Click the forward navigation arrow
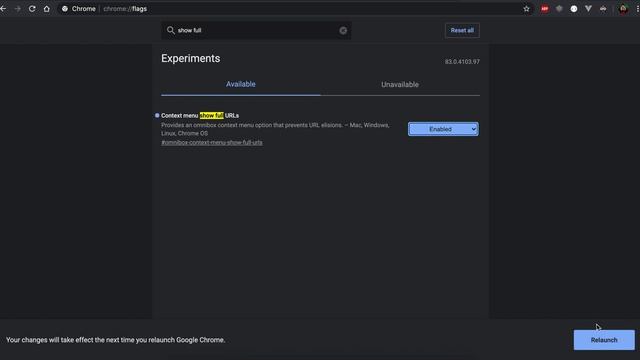The width and height of the screenshot is (640, 360). [18, 9]
